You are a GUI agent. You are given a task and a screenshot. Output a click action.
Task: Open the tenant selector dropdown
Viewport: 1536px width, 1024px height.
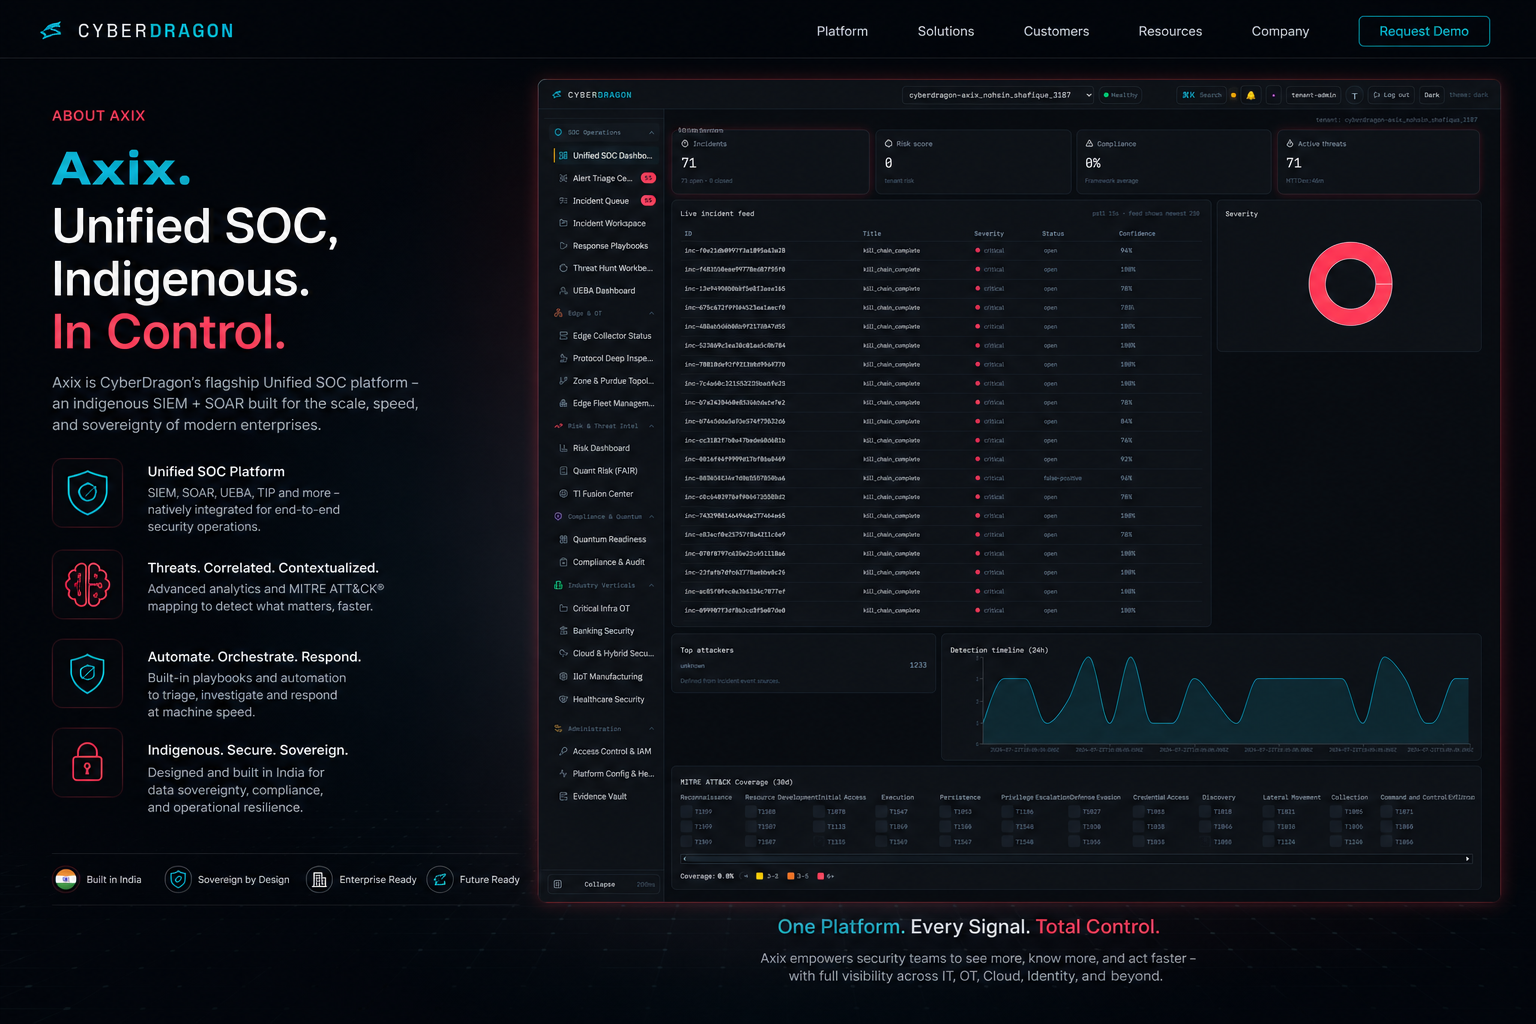click(x=998, y=95)
